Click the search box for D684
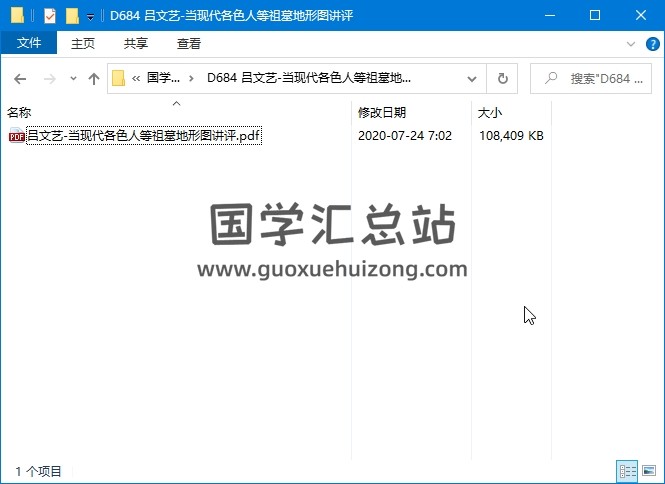 pos(591,78)
